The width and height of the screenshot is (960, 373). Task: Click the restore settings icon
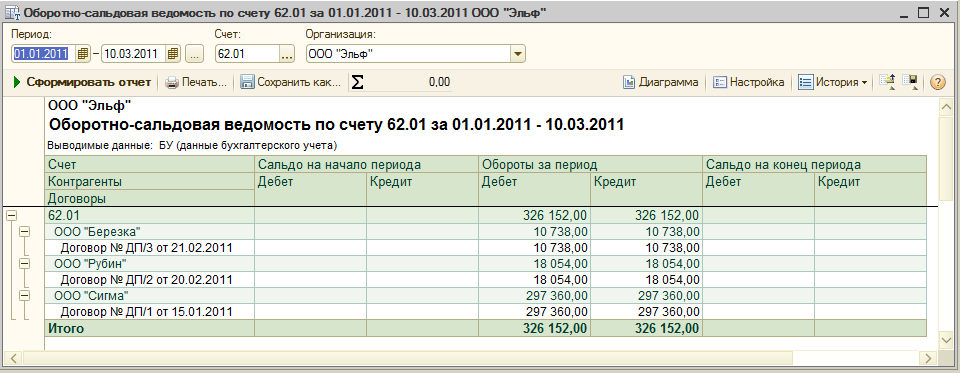pyautogui.click(x=887, y=82)
